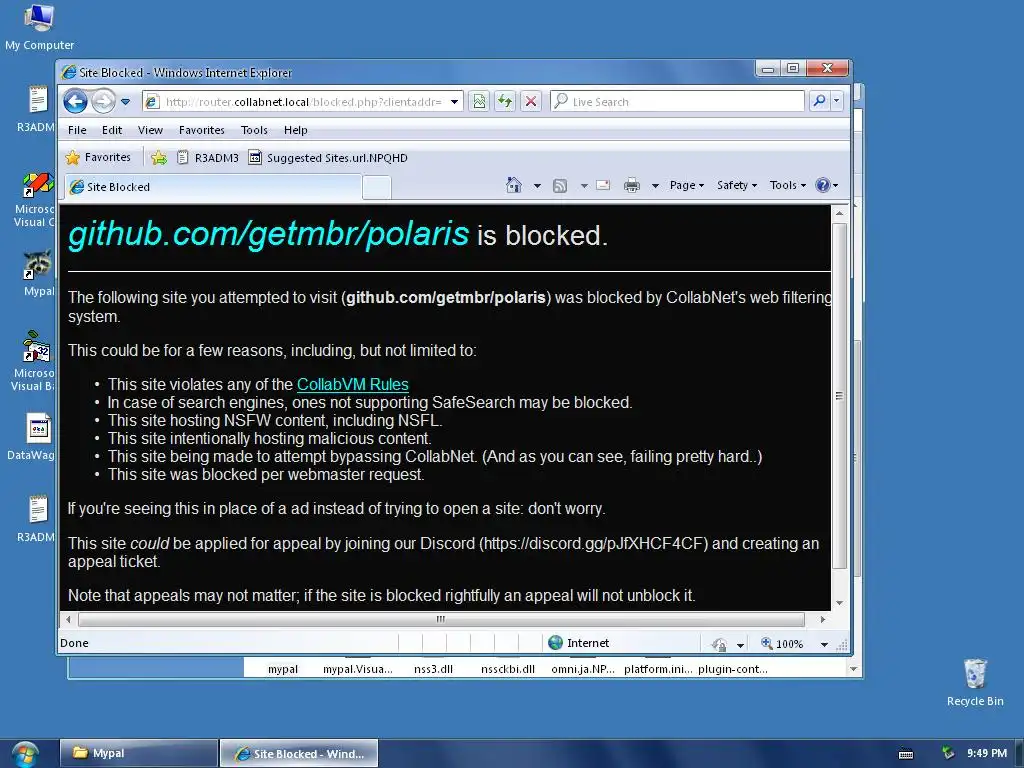Select nss3.dll in the Mypal folder window
The height and width of the screenshot is (768, 1024).
click(x=433, y=669)
